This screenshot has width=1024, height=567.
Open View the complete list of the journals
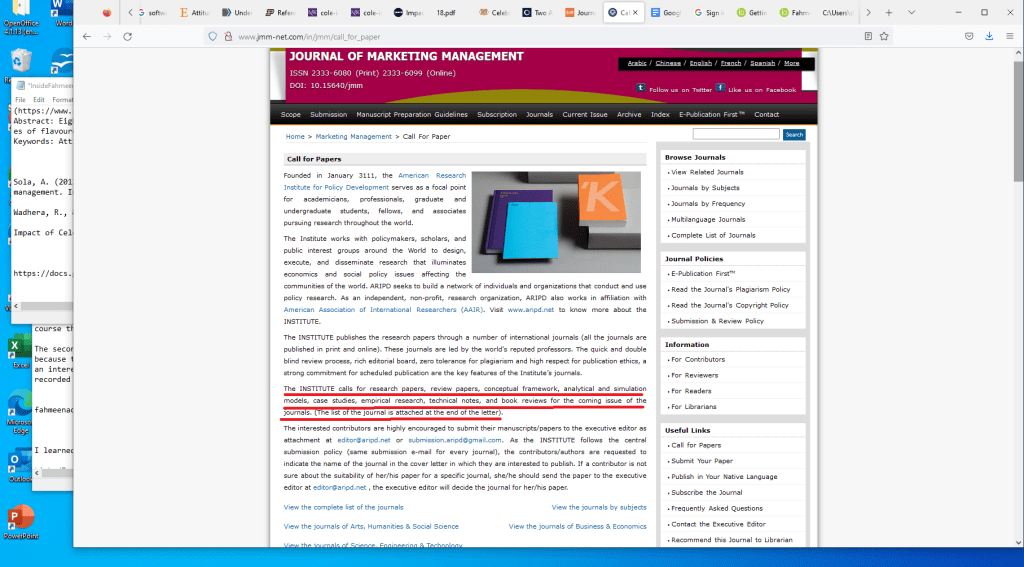344,507
